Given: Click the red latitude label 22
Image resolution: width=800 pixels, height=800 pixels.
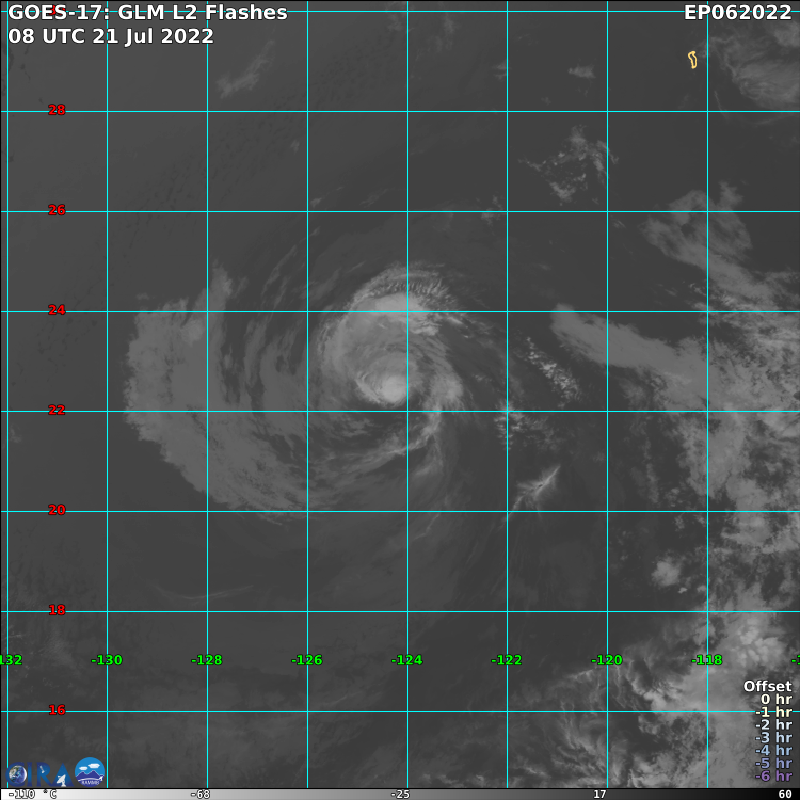Looking at the screenshot, I should (x=57, y=410).
